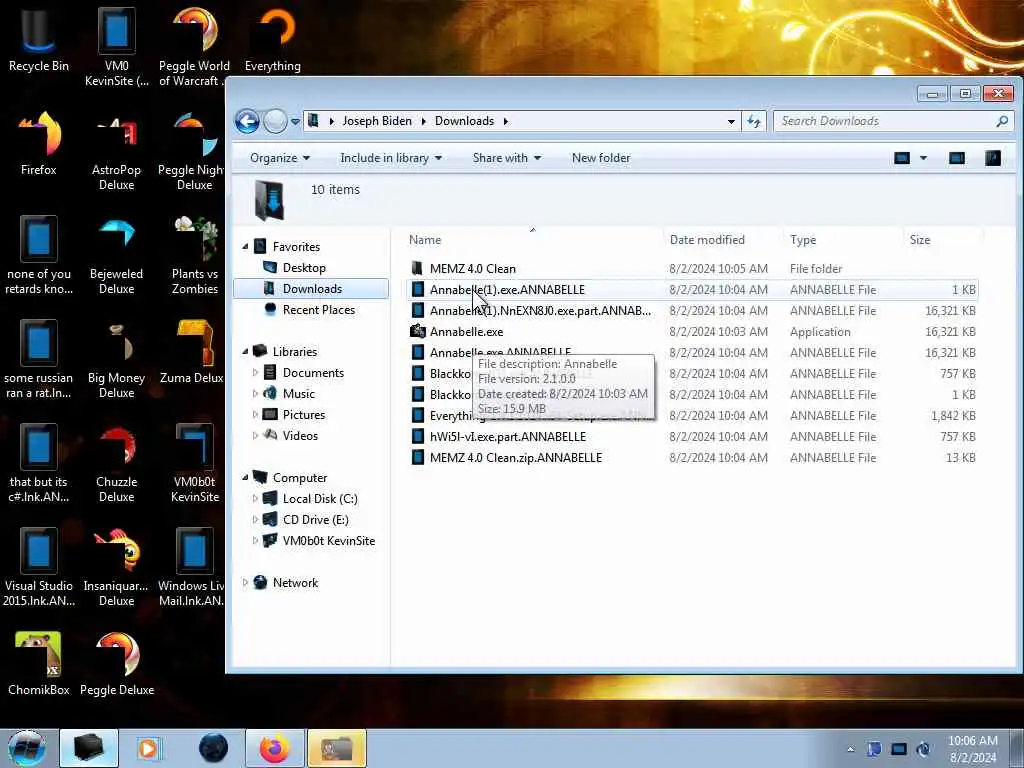
Task: Click the Explorer Back arrow button
Action: point(248,121)
